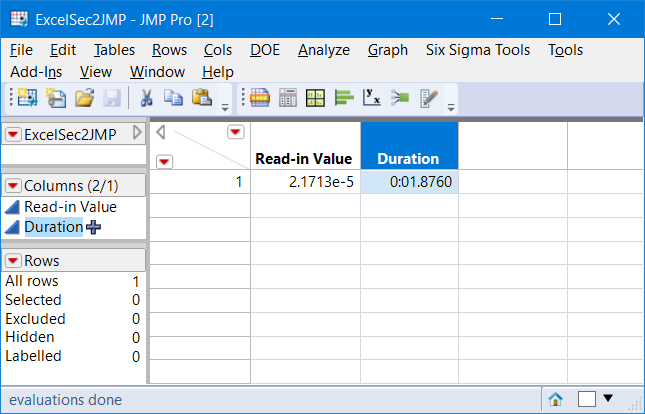Image resolution: width=645 pixels, height=414 pixels.
Task: Select Read-in Value in the Columns list
Action: 70,207
